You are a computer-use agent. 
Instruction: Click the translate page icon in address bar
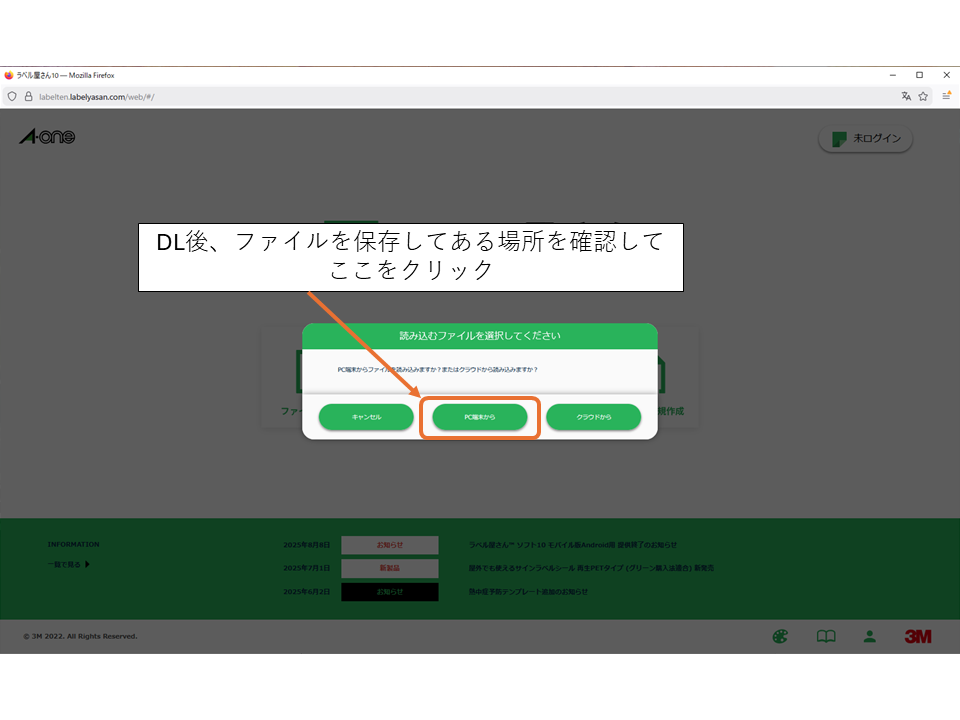pos(906,96)
